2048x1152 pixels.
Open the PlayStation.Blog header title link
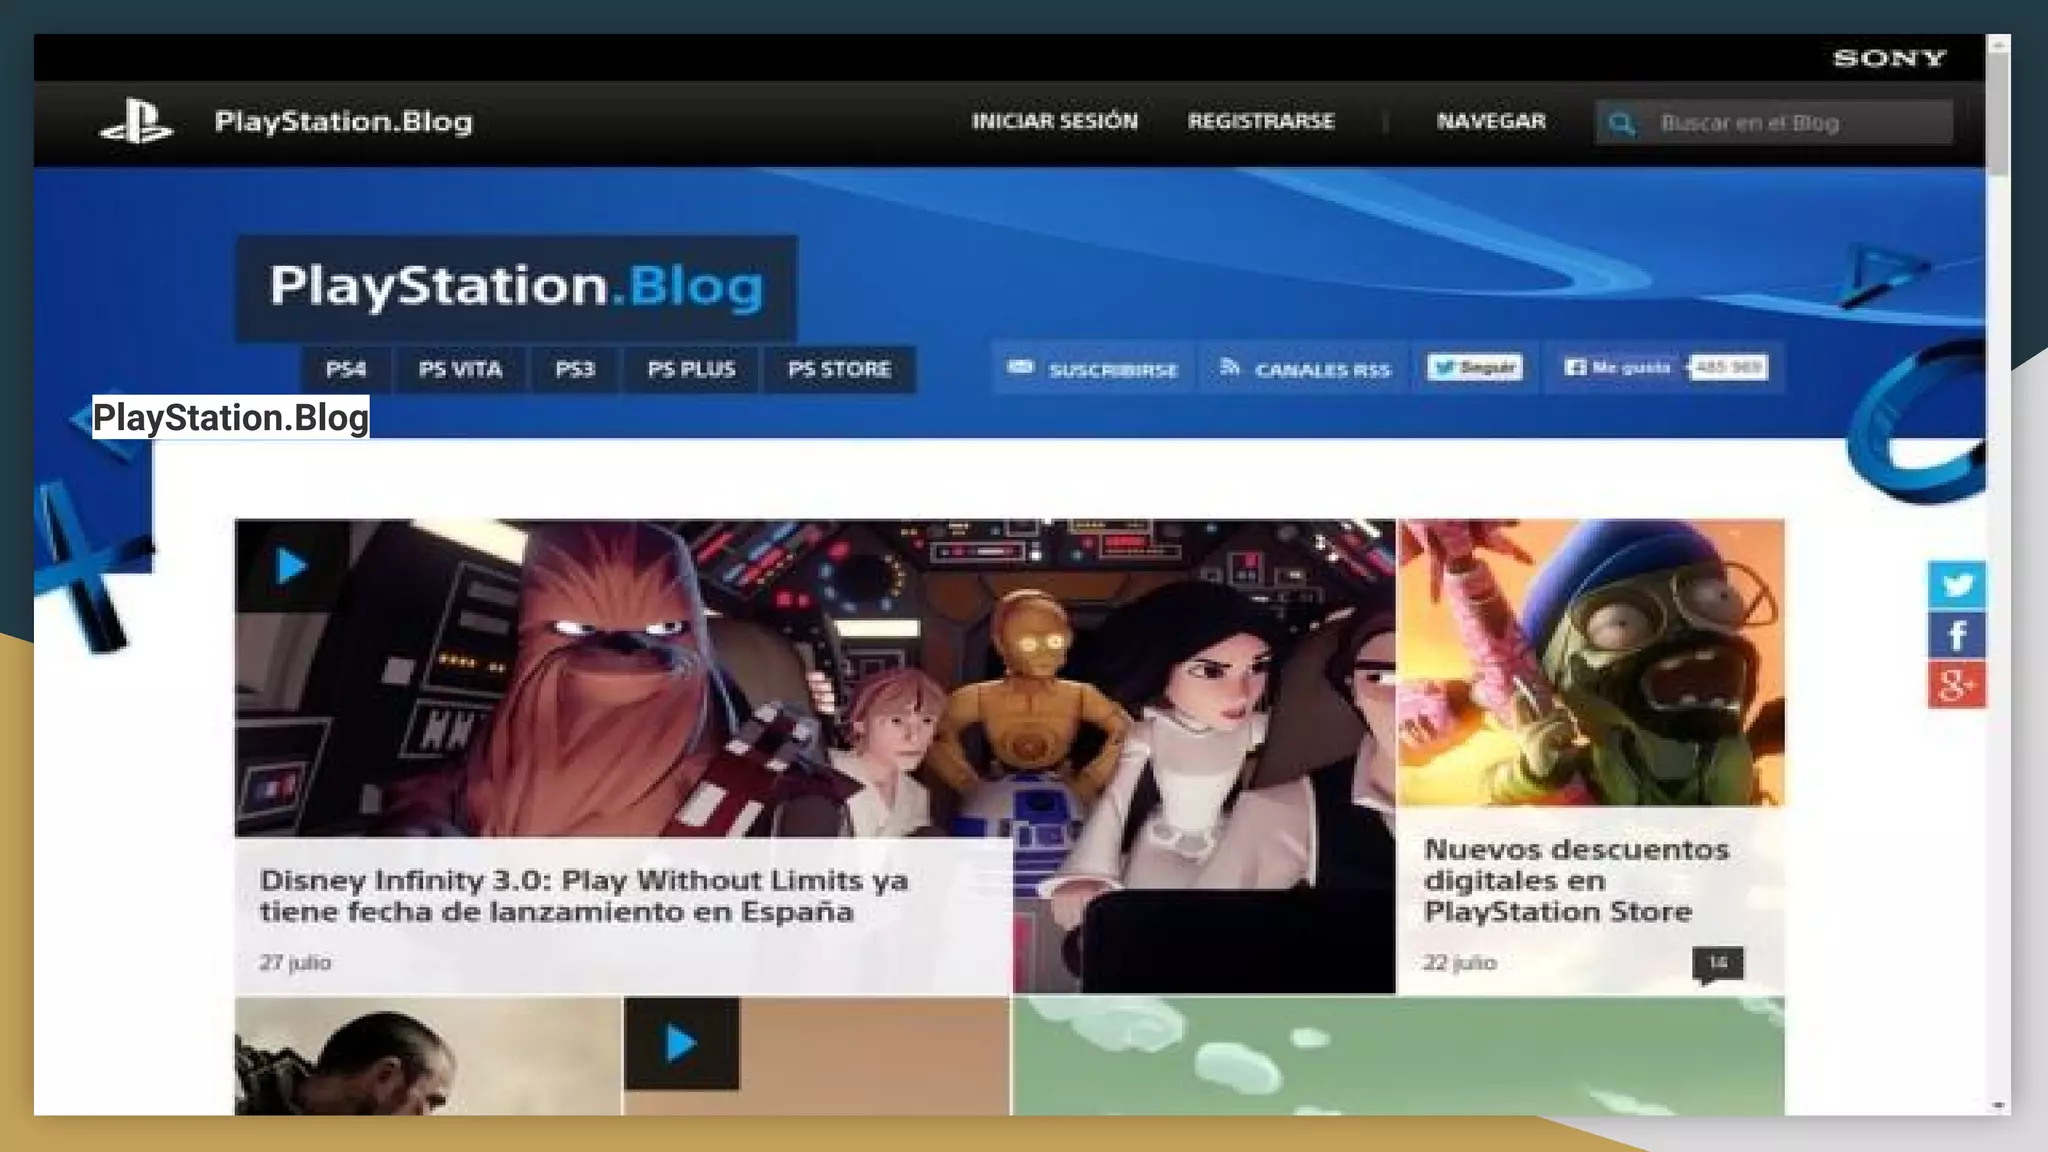pos(343,122)
